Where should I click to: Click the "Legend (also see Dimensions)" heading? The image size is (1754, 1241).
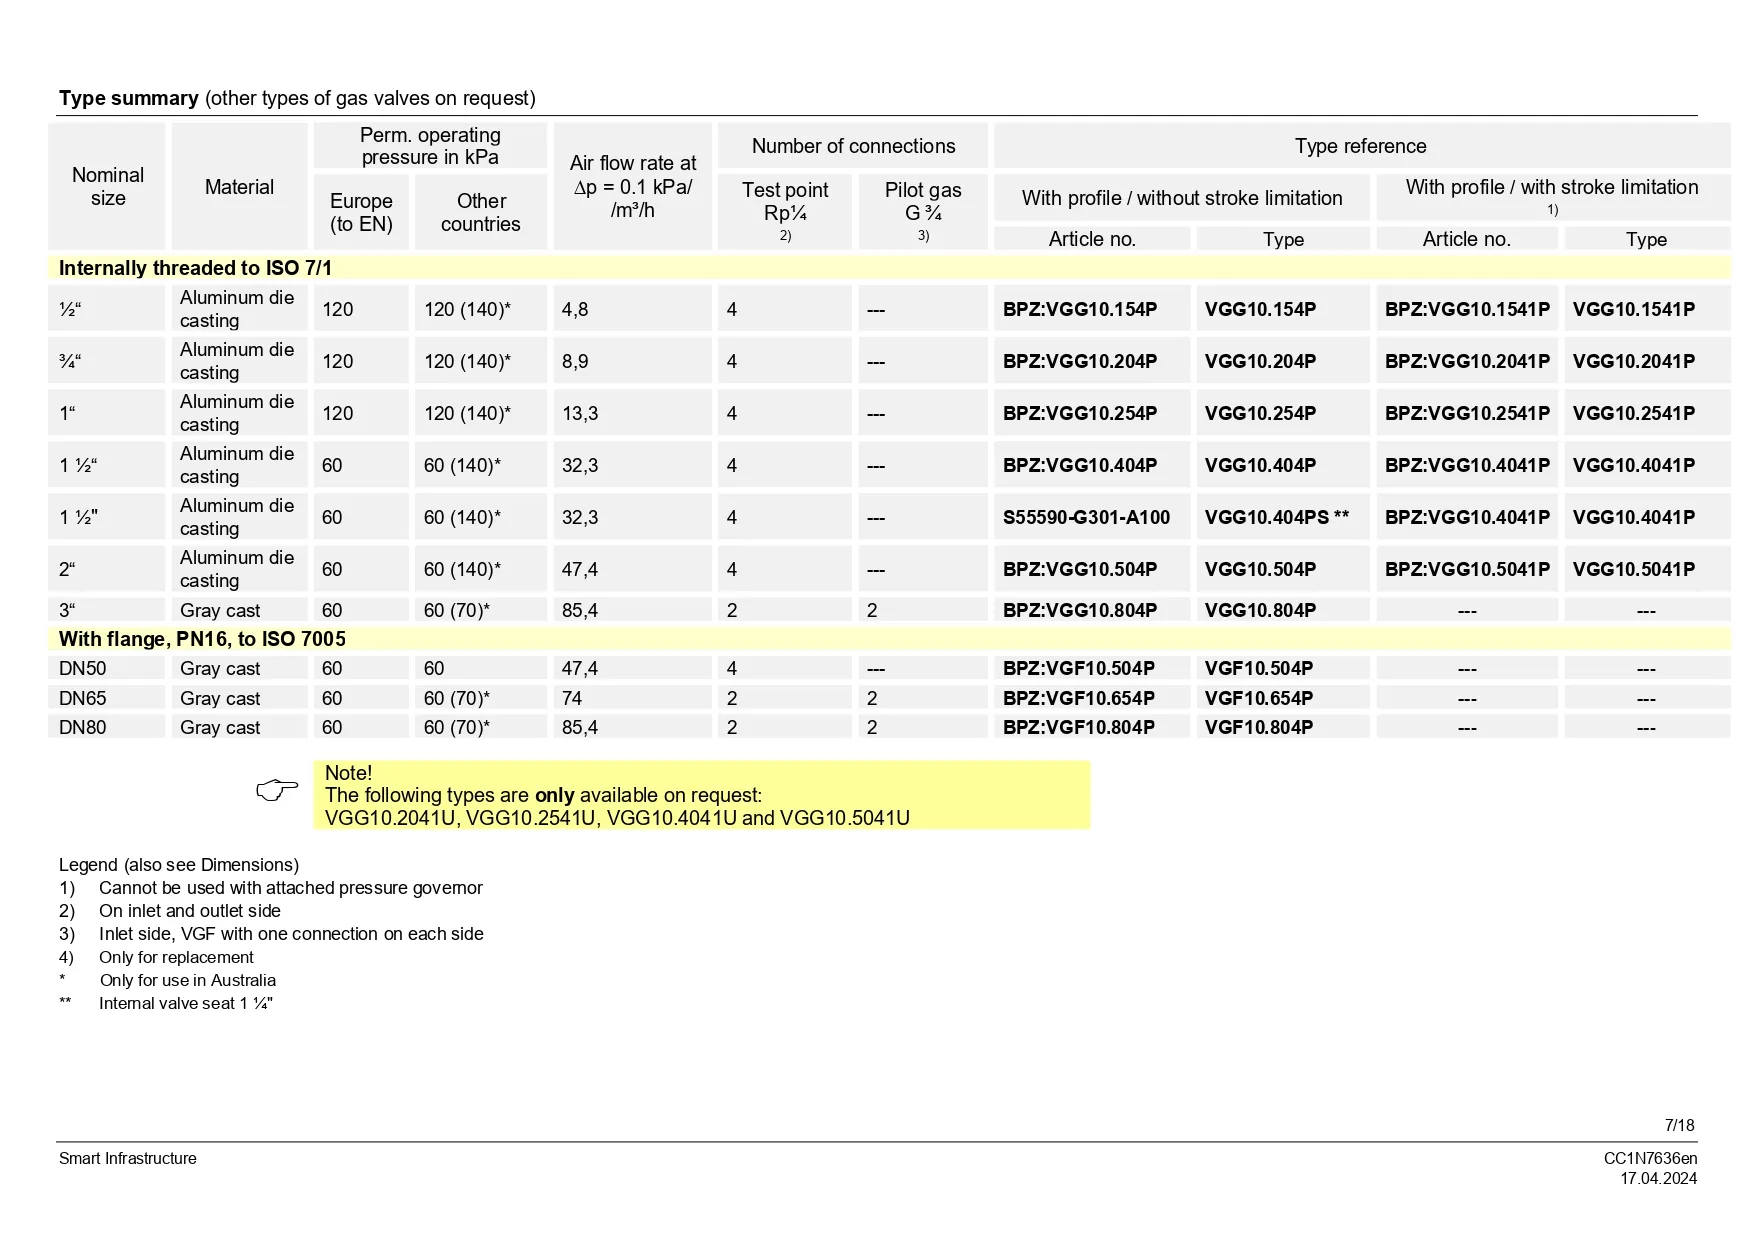pyautogui.click(x=179, y=865)
